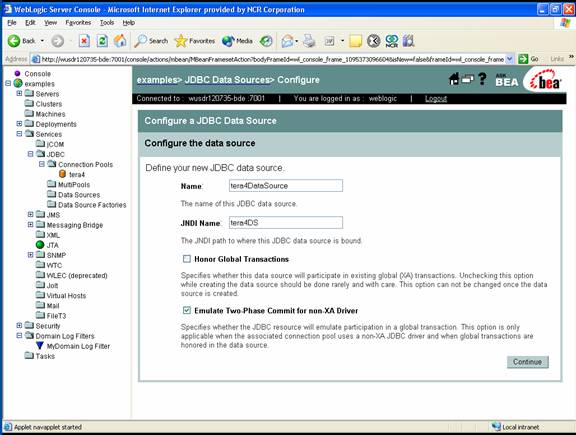This screenshot has height=435, width=576.
Task: Click the JNDI Name input field
Action: tap(286, 223)
